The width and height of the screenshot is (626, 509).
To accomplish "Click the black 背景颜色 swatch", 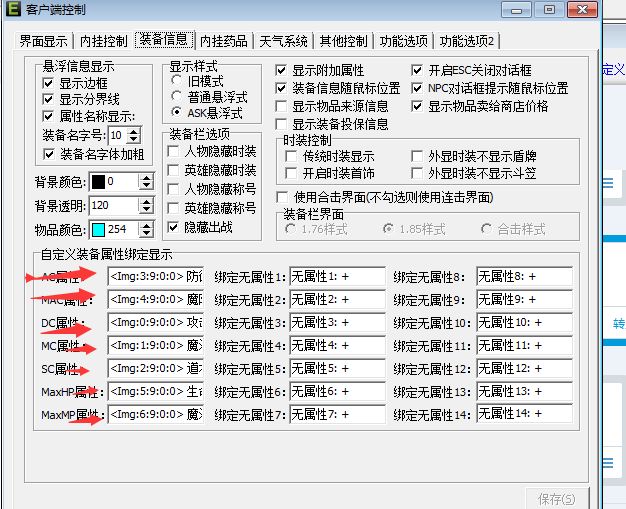I will click(x=98, y=182).
